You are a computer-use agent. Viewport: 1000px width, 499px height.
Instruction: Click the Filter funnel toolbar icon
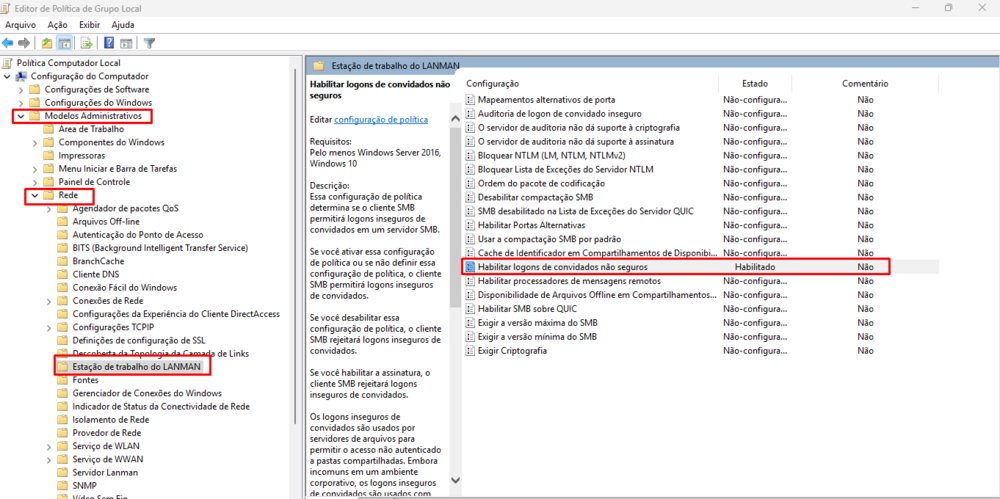[x=150, y=43]
